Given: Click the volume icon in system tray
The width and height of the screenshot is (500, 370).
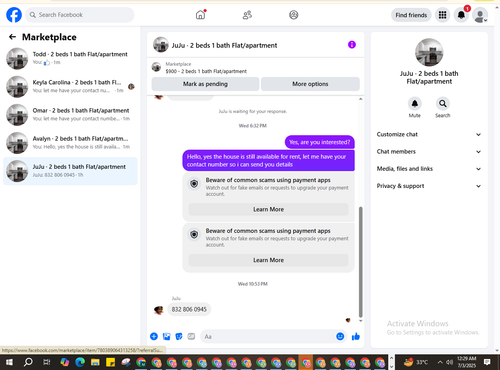Looking at the screenshot, I should tap(449, 362).
